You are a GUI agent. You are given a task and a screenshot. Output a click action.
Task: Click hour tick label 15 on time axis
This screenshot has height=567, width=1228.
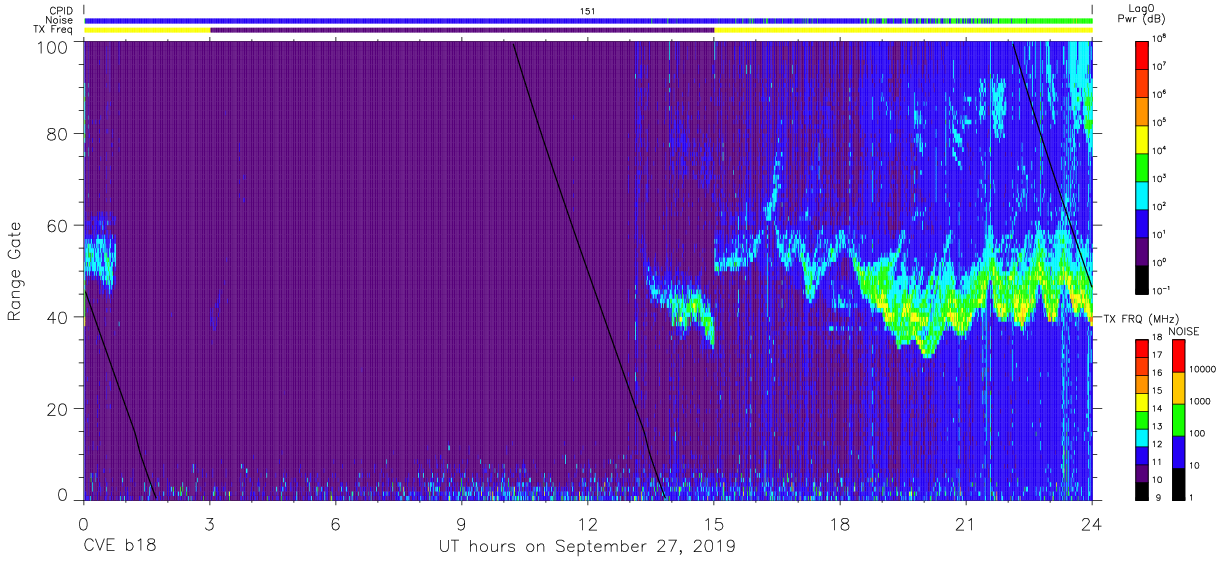pyautogui.click(x=714, y=524)
